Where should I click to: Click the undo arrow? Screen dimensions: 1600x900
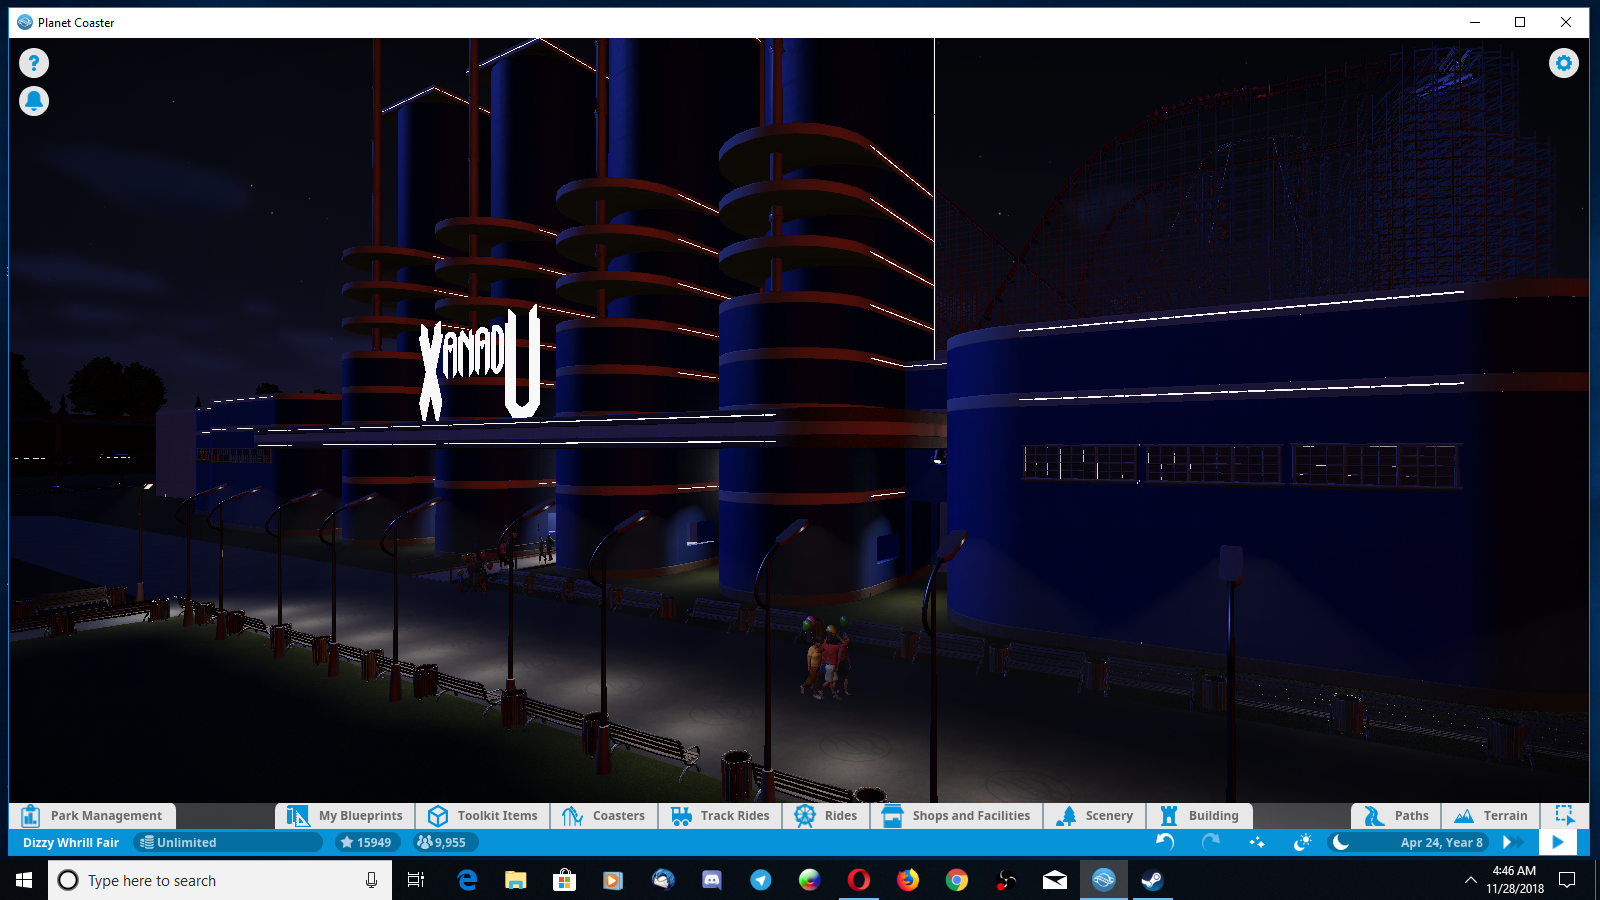(1165, 842)
